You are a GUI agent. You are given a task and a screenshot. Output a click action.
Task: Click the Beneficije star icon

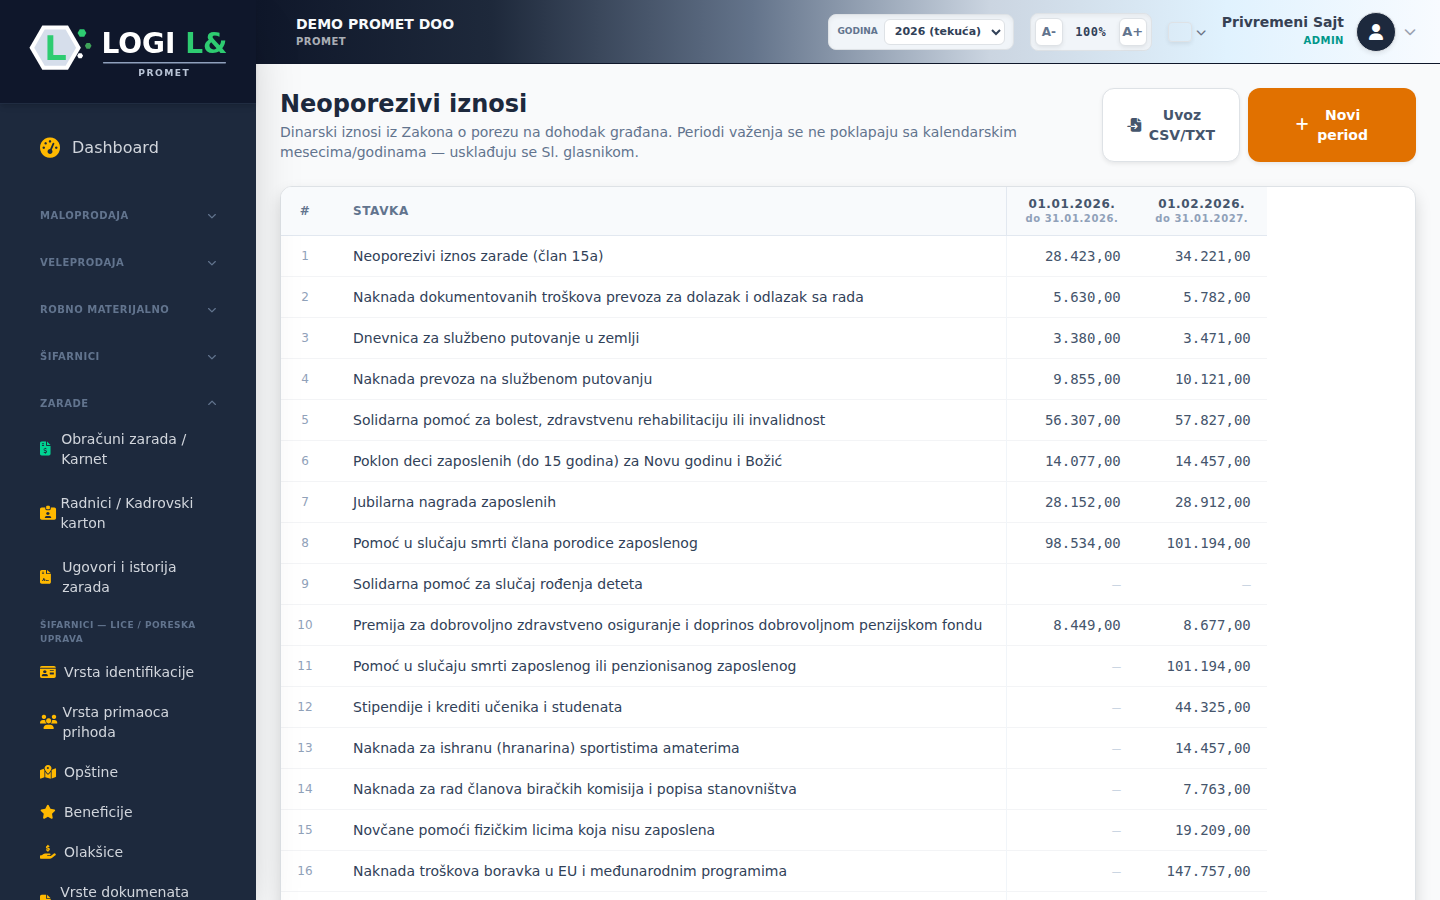(48, 812)
